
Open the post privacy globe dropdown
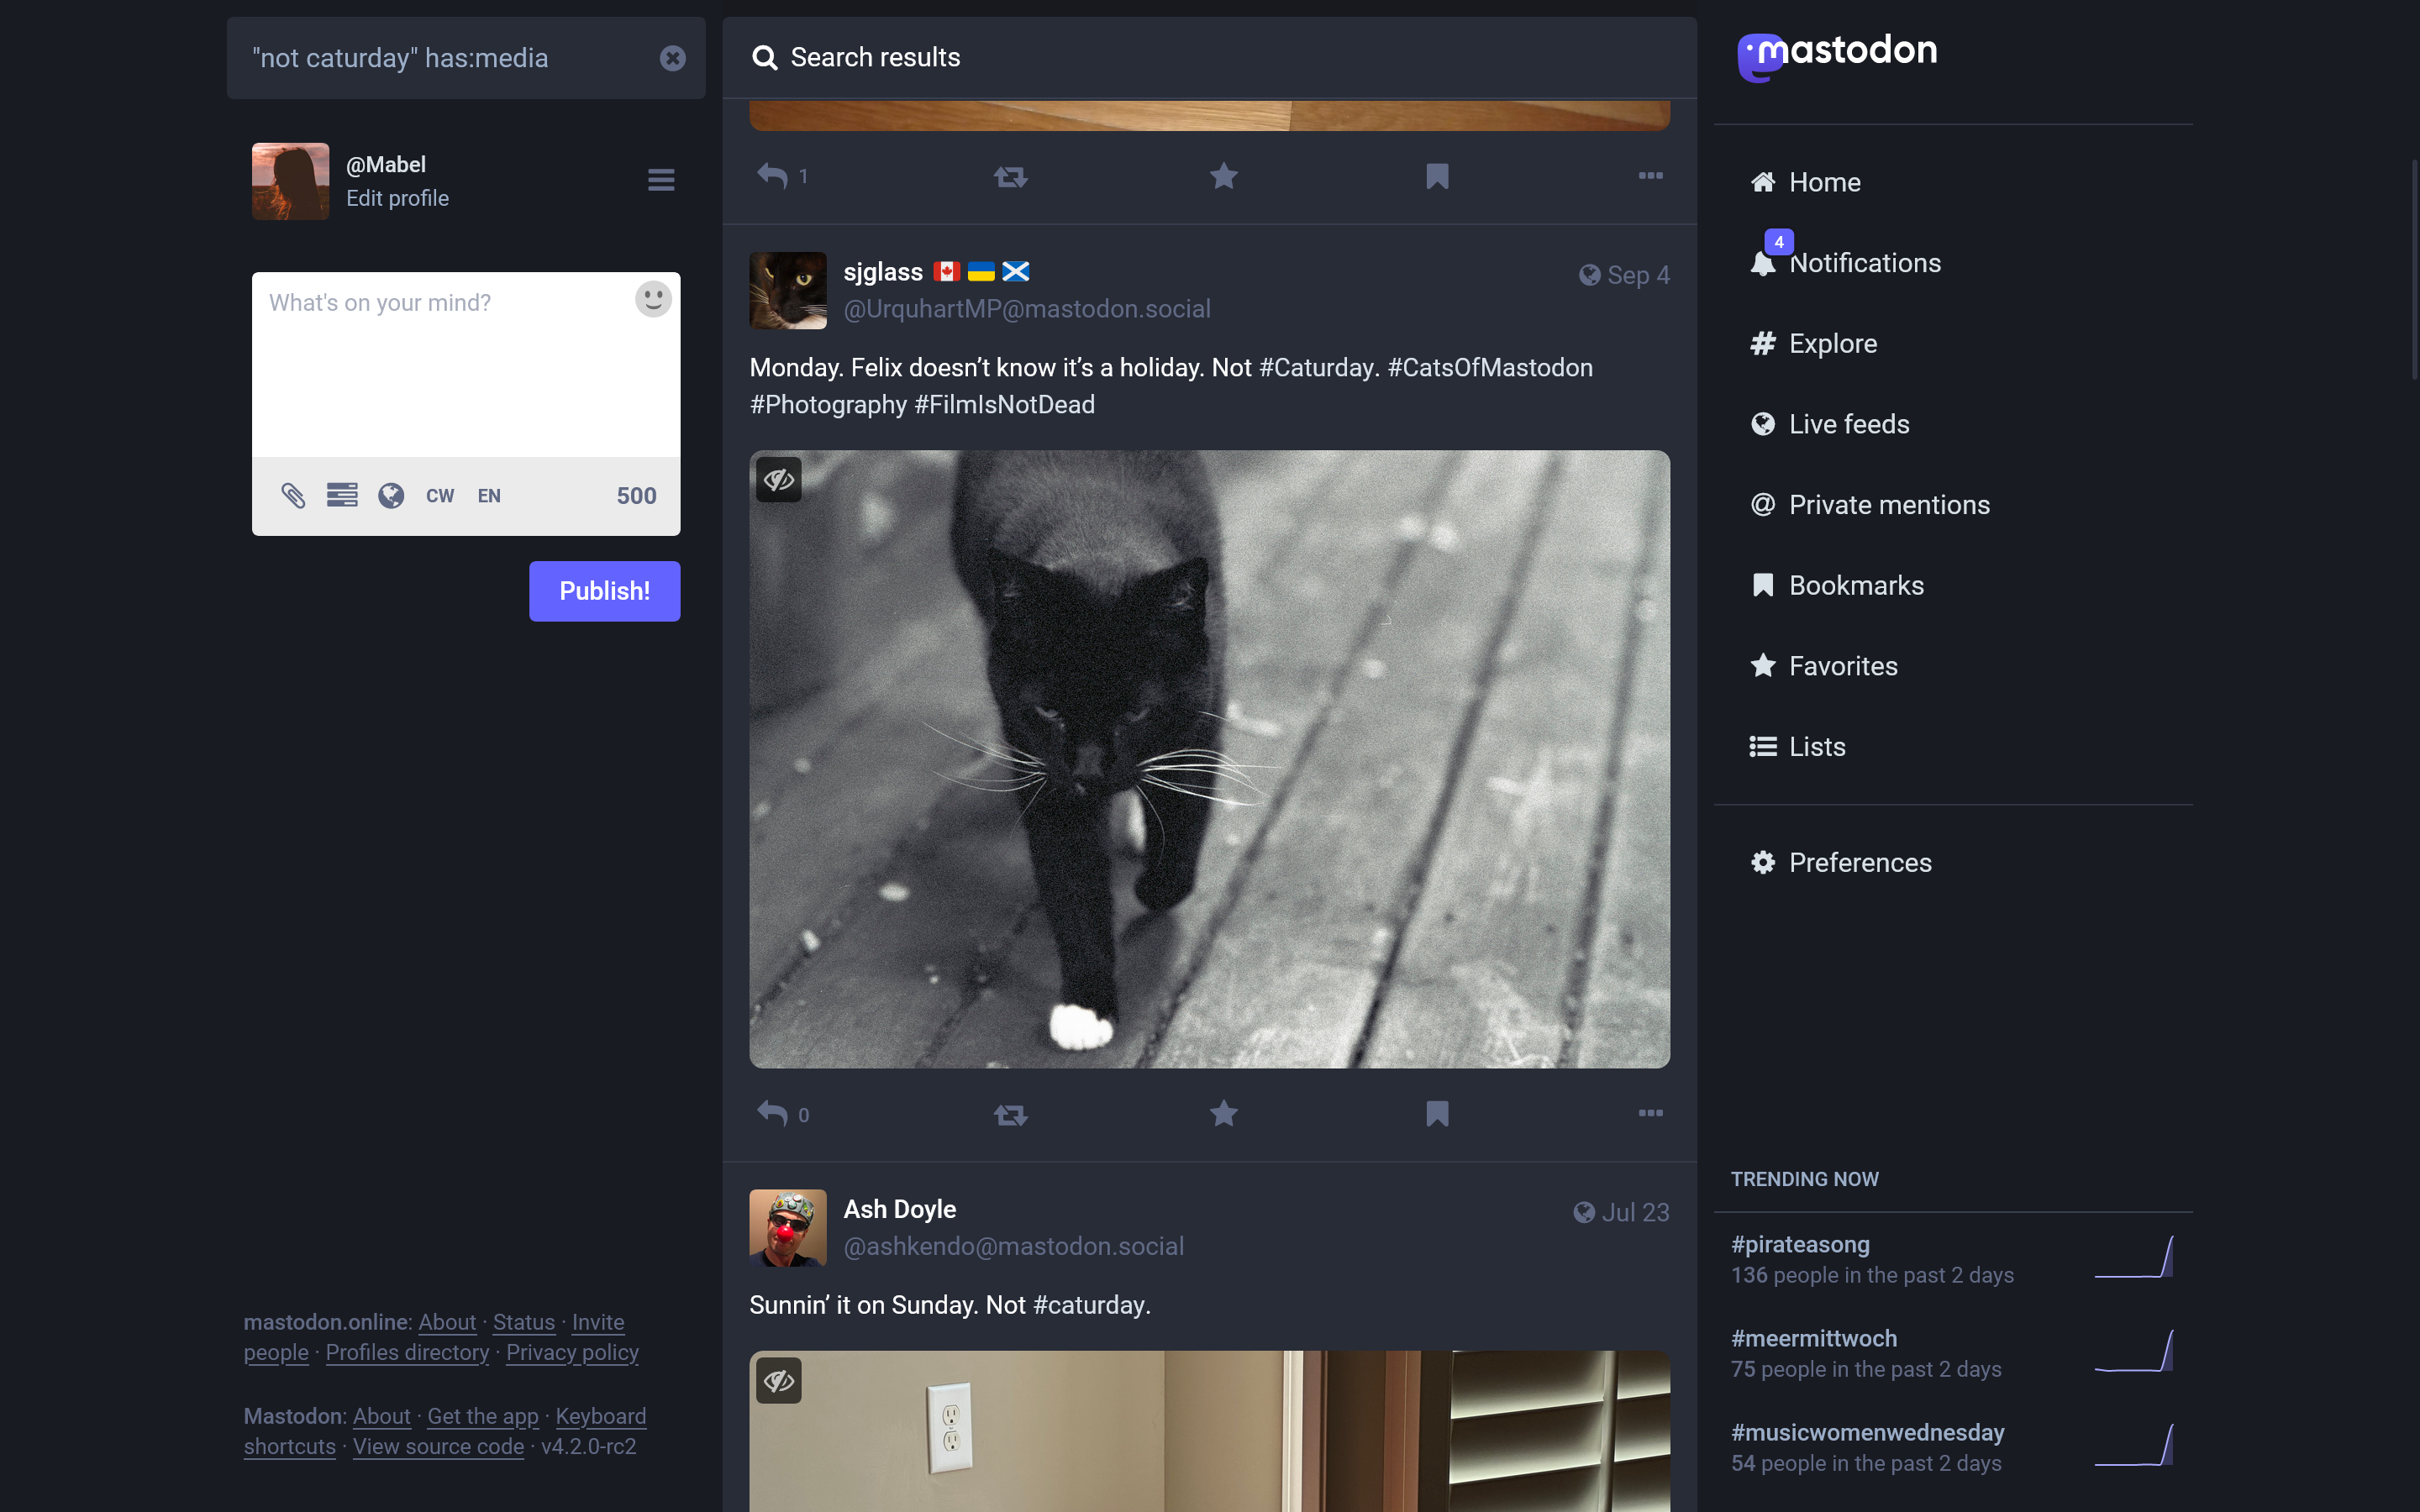point(391,496)
